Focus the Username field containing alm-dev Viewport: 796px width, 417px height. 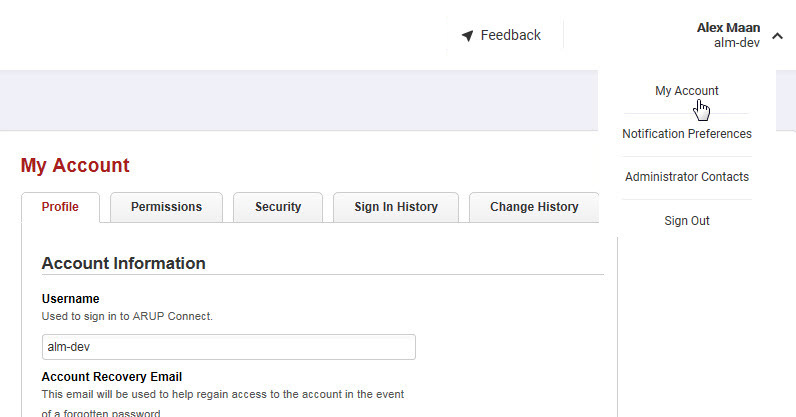pos(228,347)
